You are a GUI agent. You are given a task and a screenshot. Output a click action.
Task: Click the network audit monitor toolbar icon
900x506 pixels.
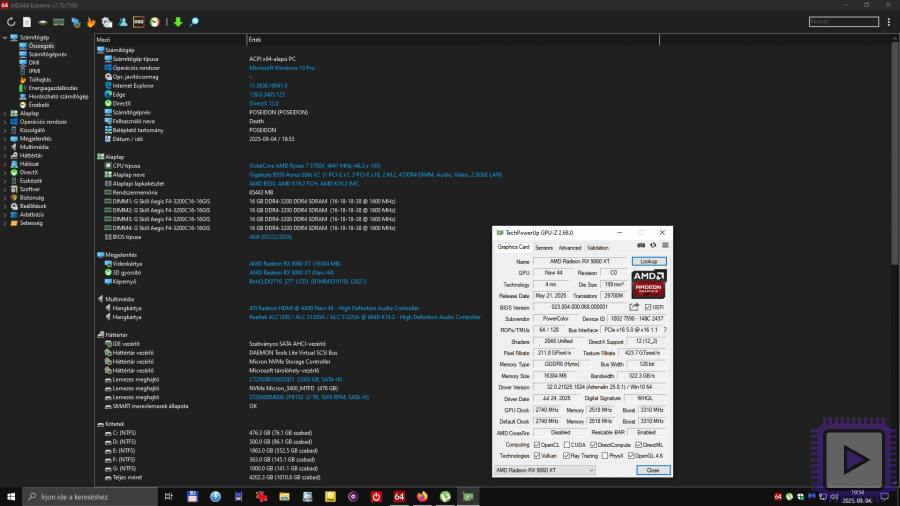point(75,22)
